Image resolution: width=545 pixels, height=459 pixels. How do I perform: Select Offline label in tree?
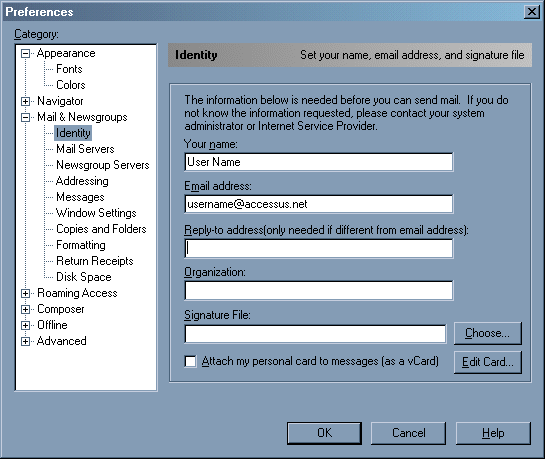pyautogui.click(x=52, y=325)
